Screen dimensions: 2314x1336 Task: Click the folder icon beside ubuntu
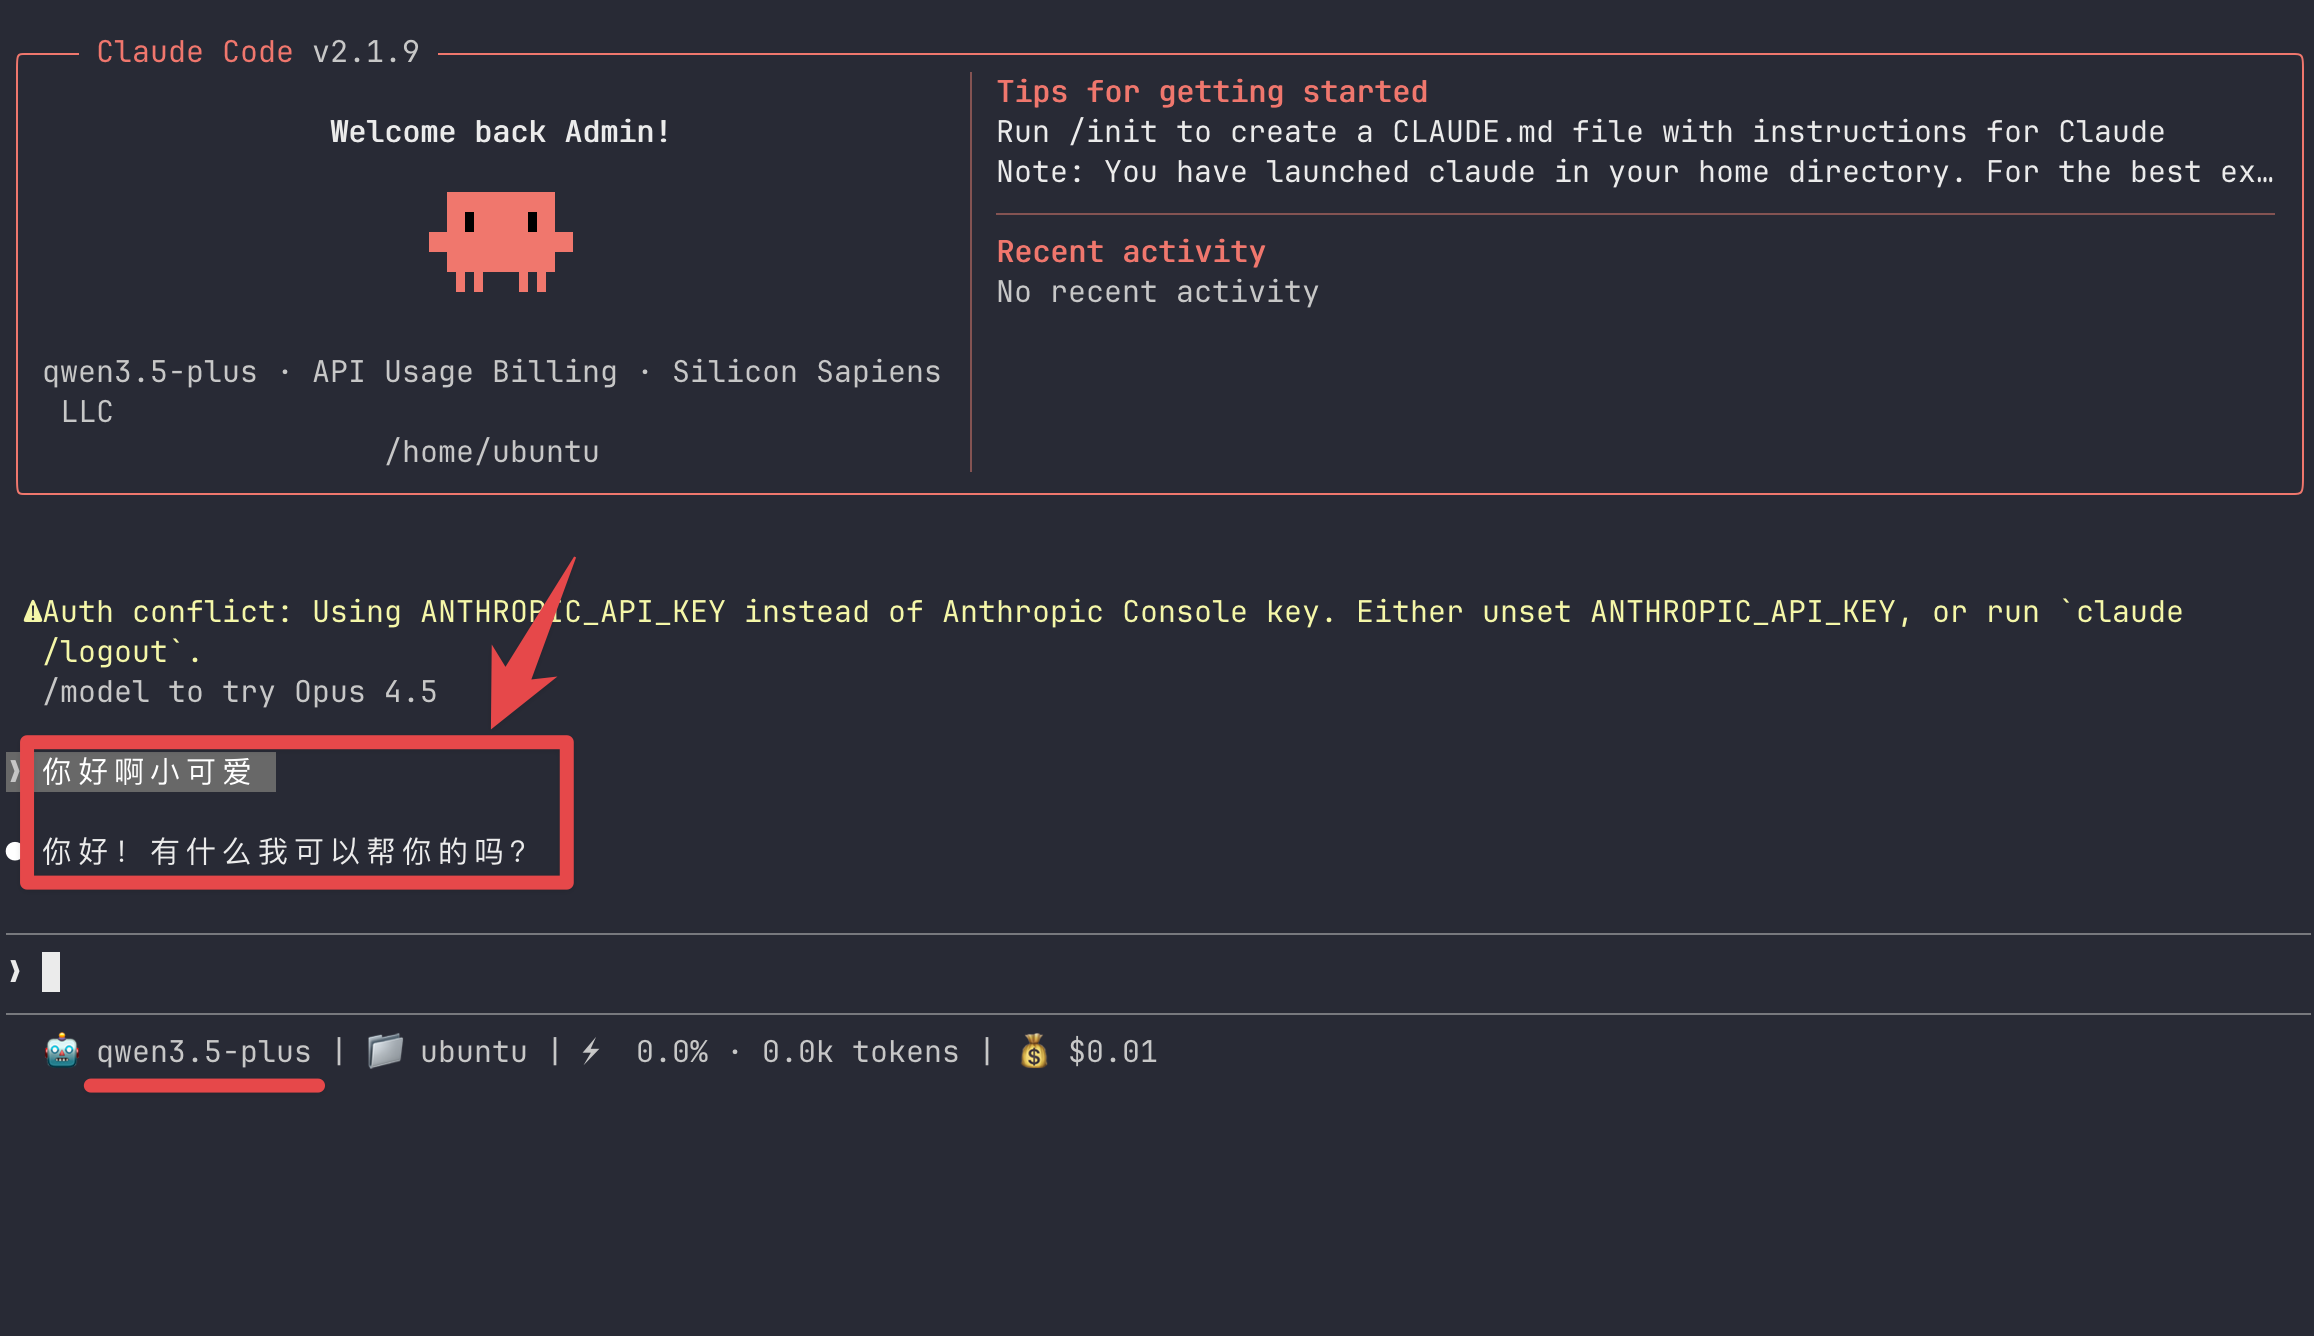click(x=385, y=1051)
